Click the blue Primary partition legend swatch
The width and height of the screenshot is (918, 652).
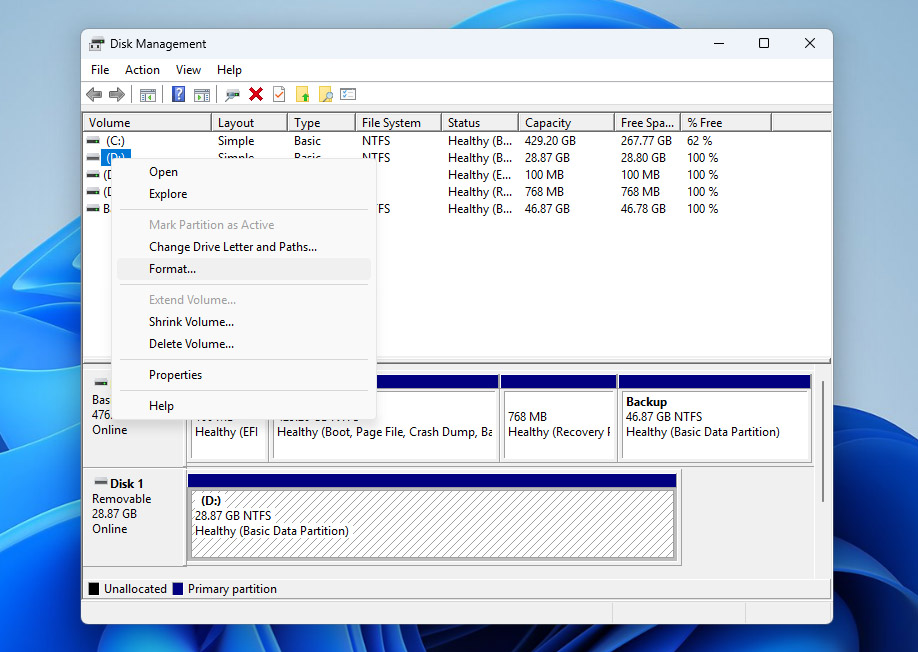coord(178,589)
